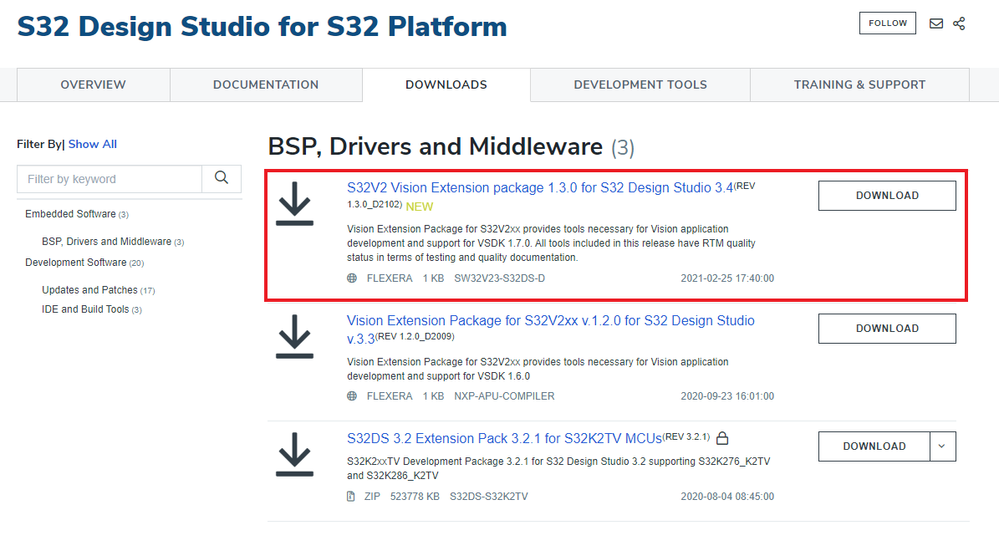The width and height of the screenshot is (999, 536).
Task: Click the search magnifier icon in keyword filter
Action: click(x=221, y=178)
